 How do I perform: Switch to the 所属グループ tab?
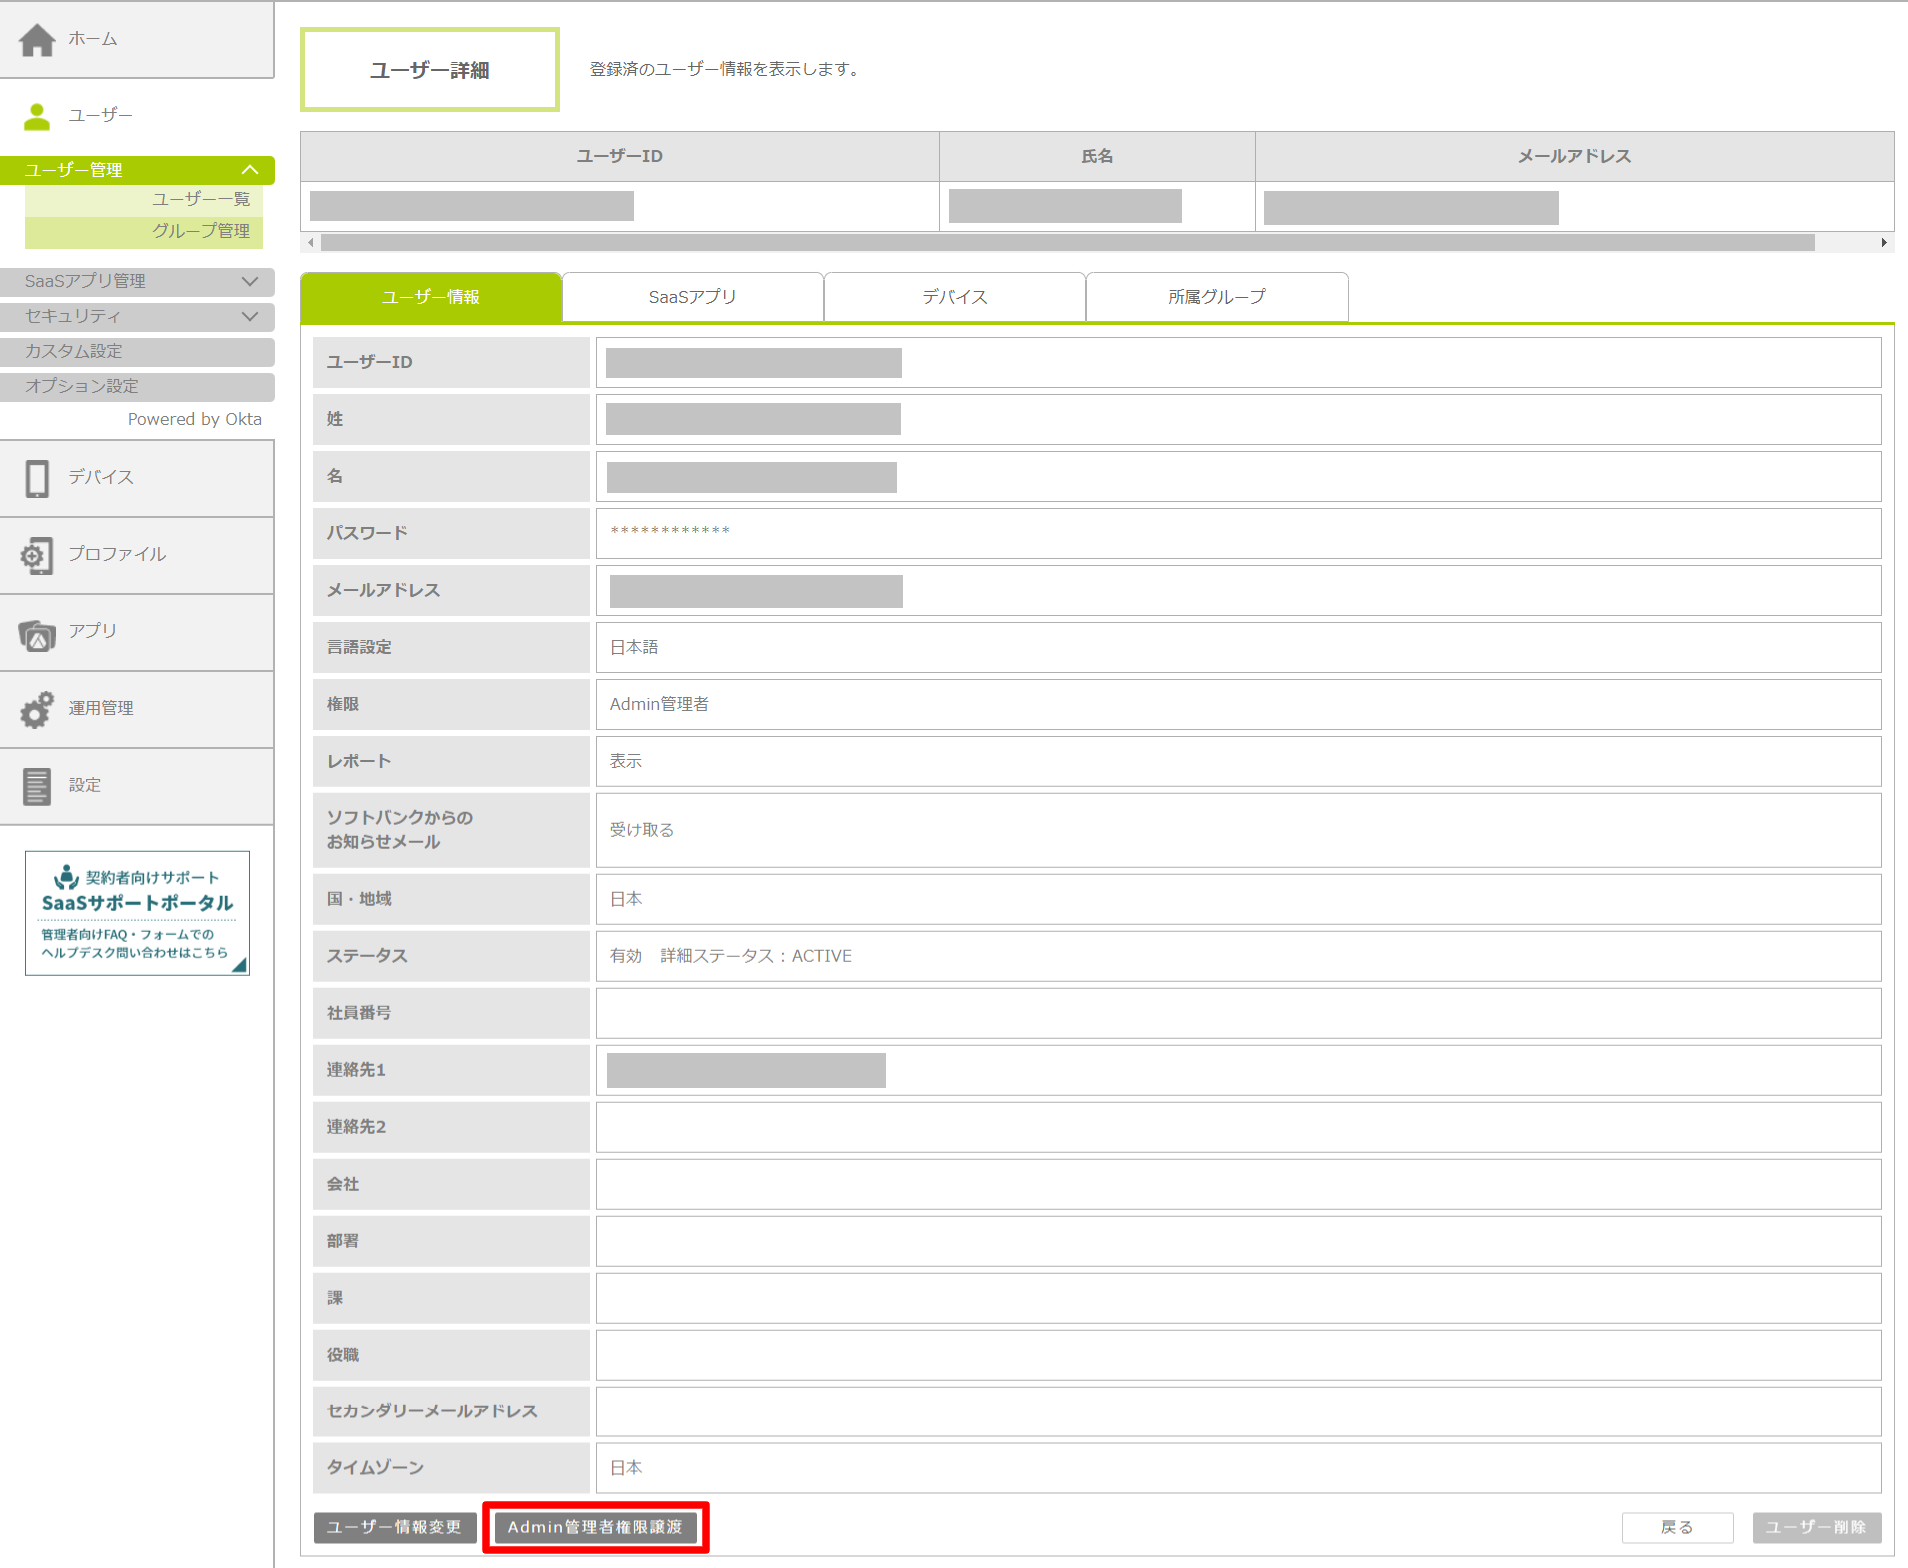1216,297
